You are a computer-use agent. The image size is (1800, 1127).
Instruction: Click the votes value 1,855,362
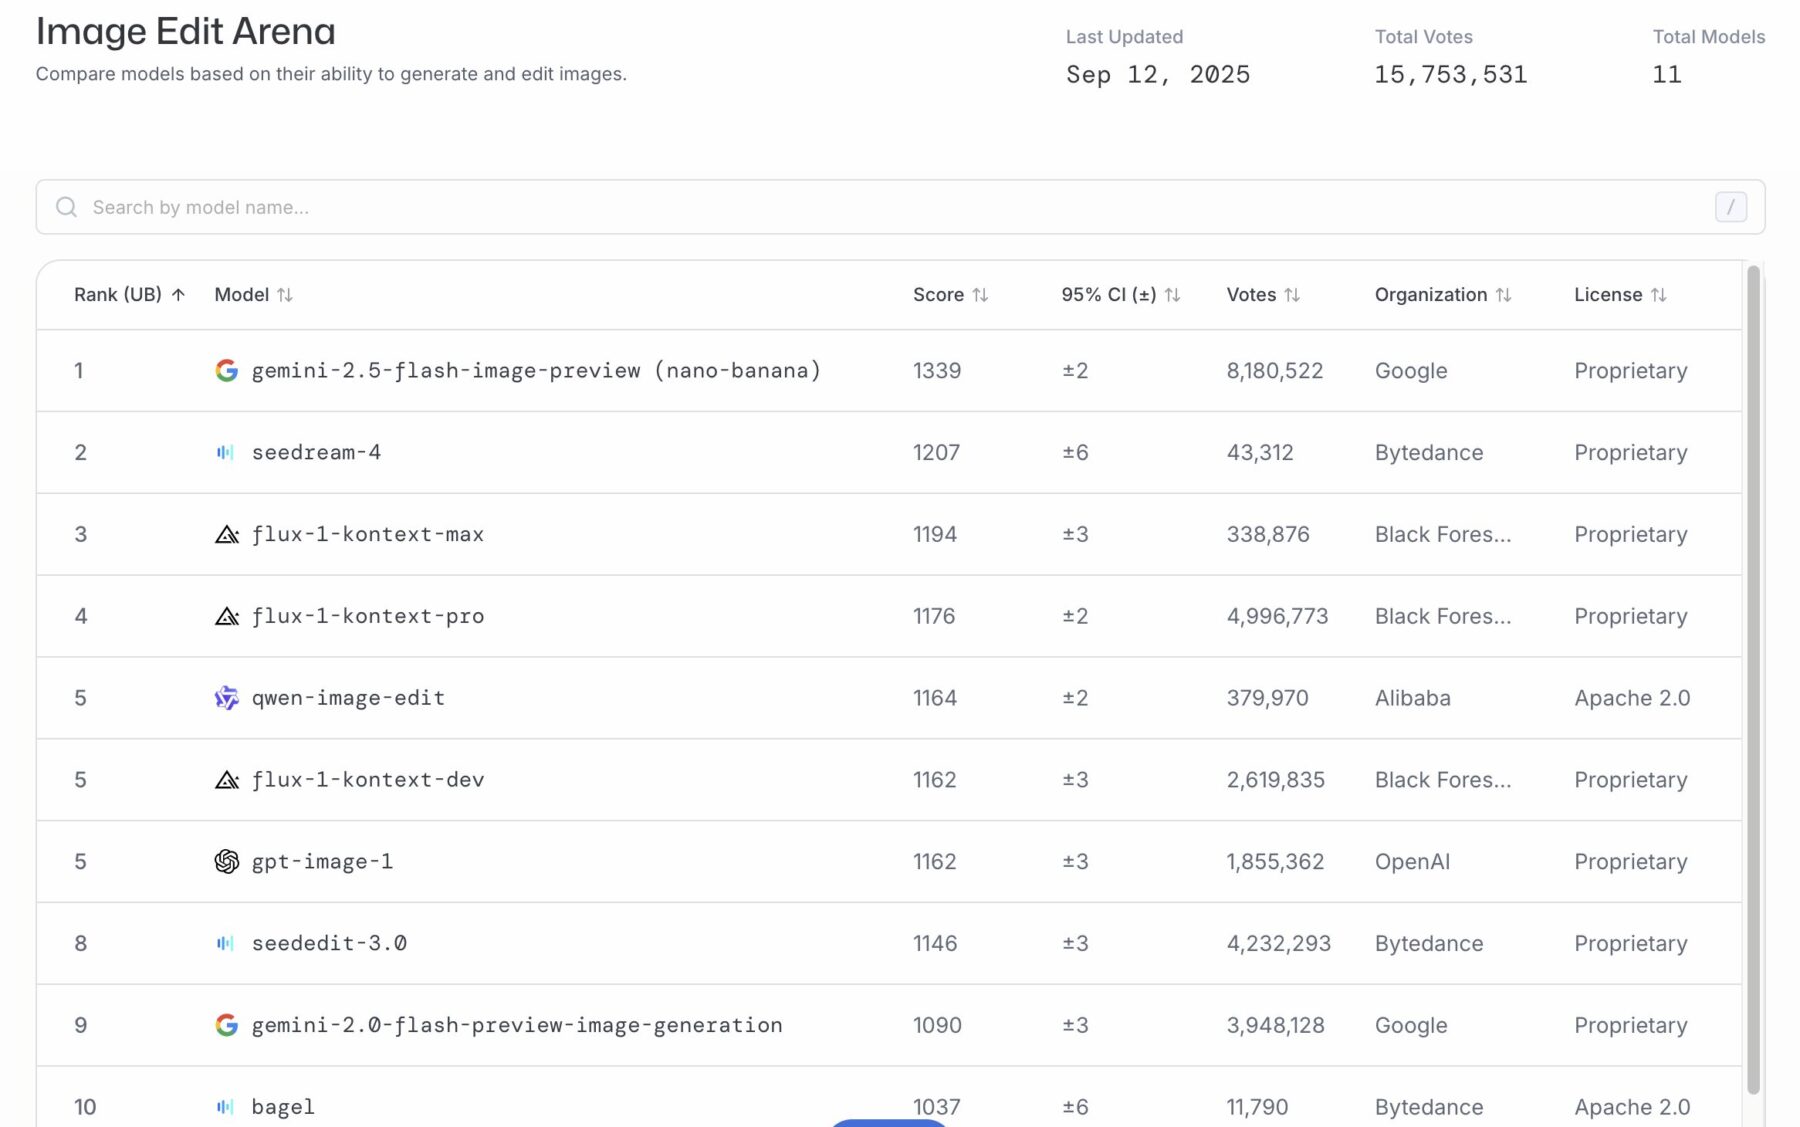(1275, 861)
